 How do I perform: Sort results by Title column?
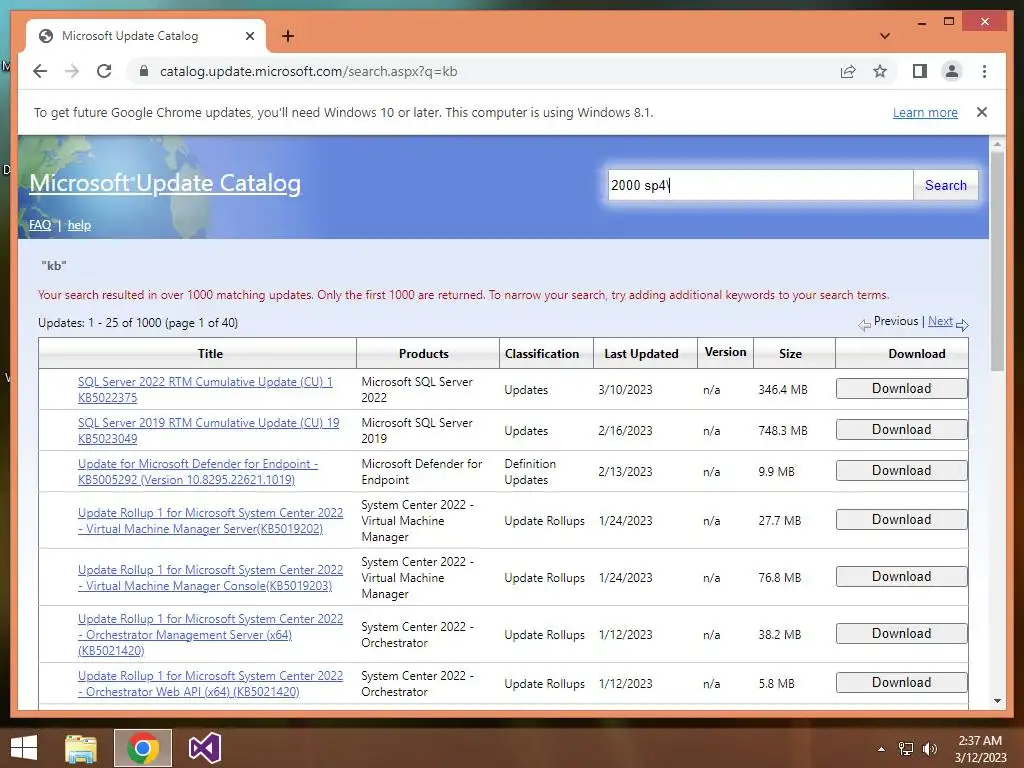tap(210, 353)
